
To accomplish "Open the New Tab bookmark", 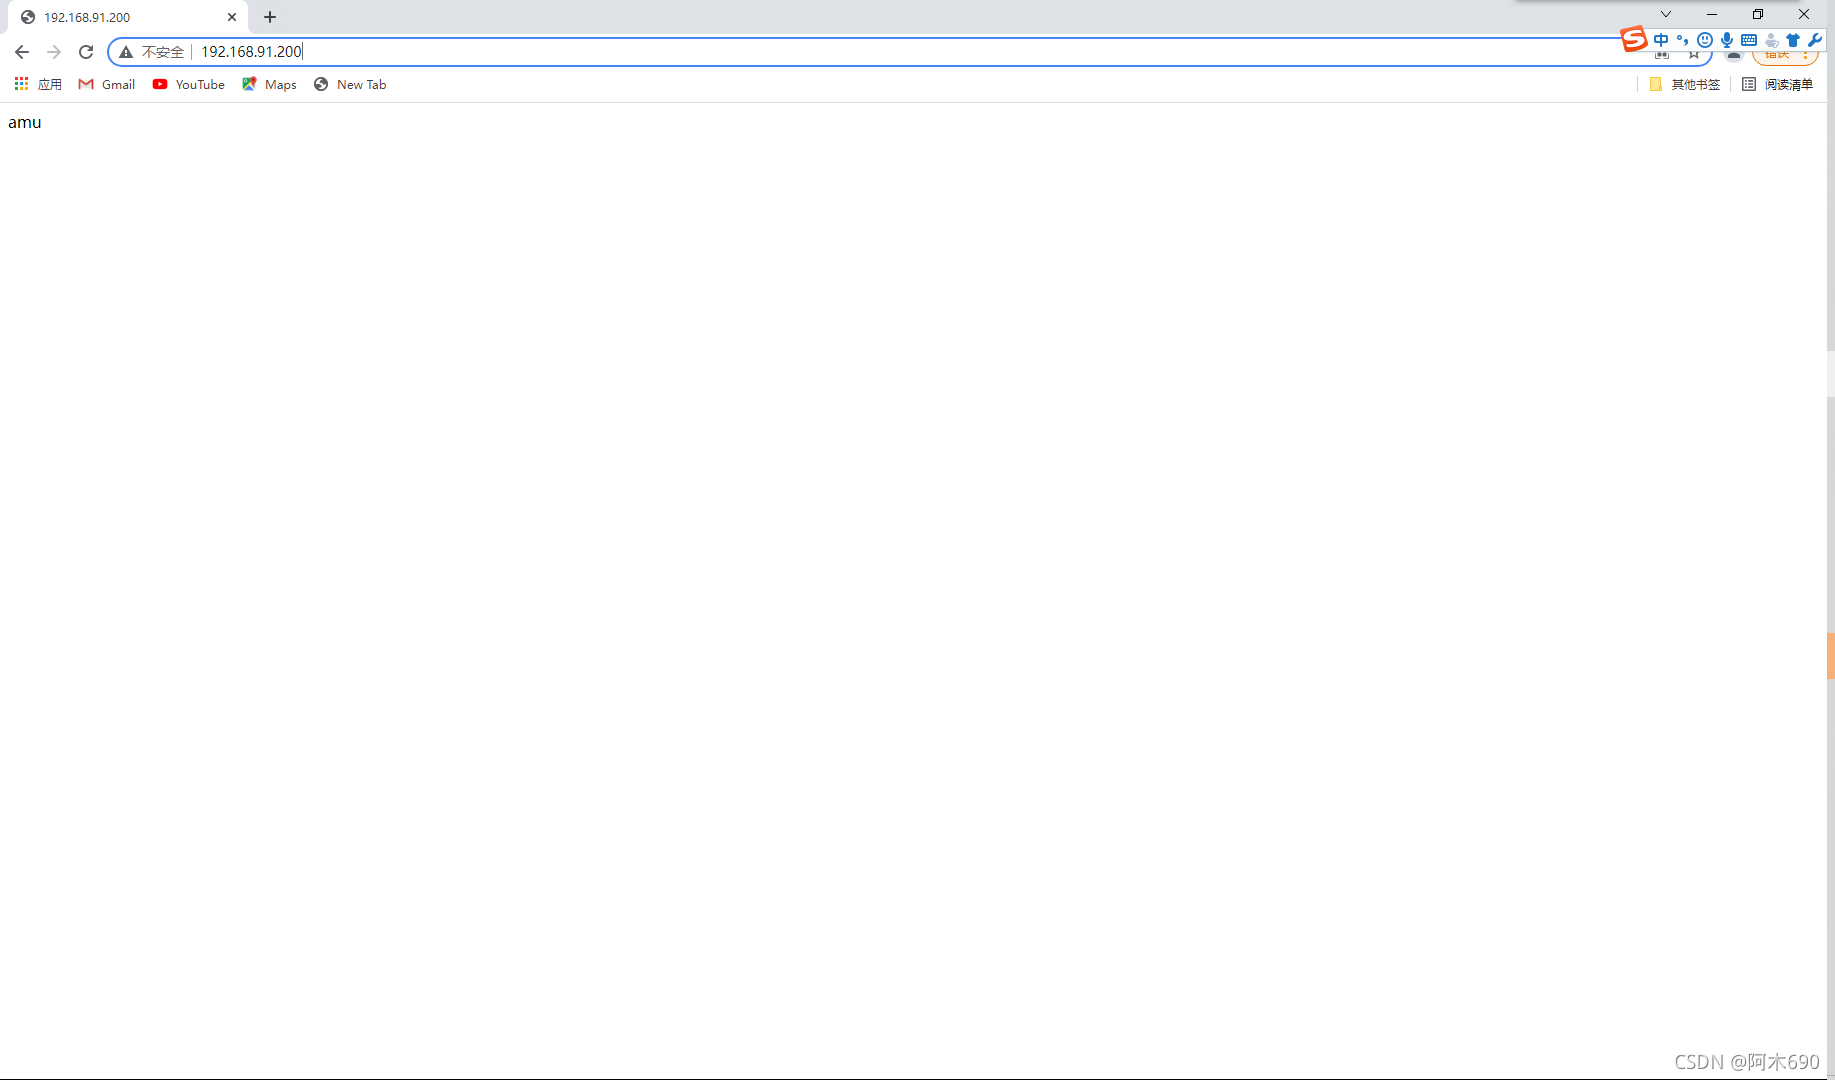I will coord(350,85).
